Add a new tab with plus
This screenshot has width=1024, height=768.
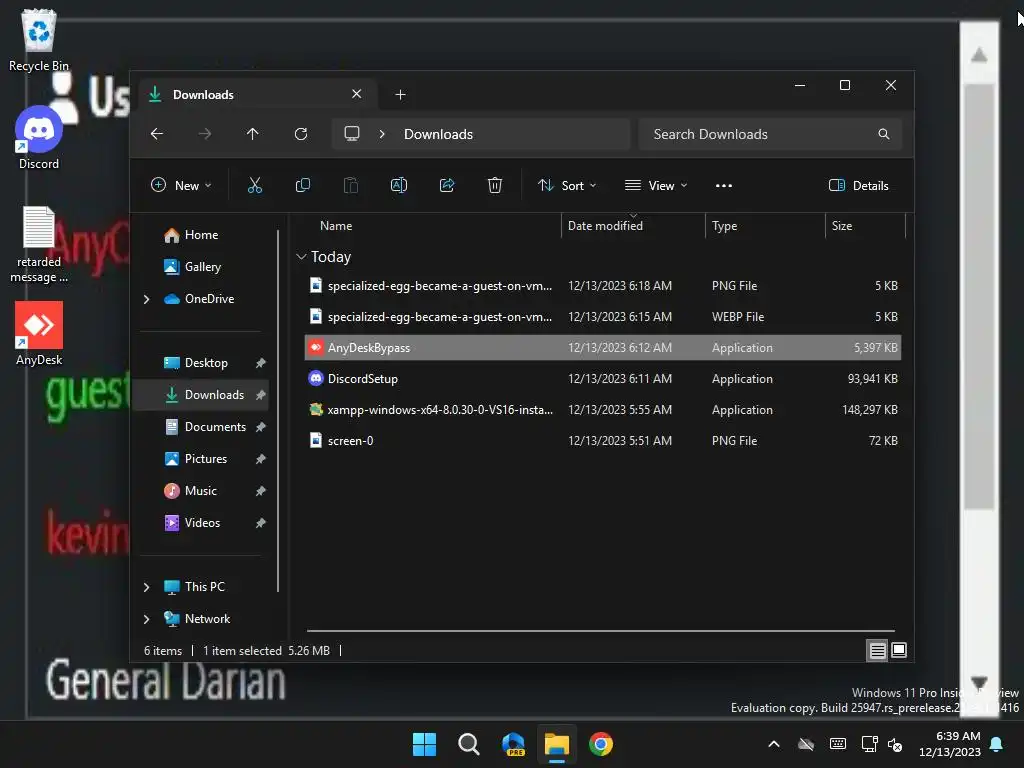pos(400,95)
